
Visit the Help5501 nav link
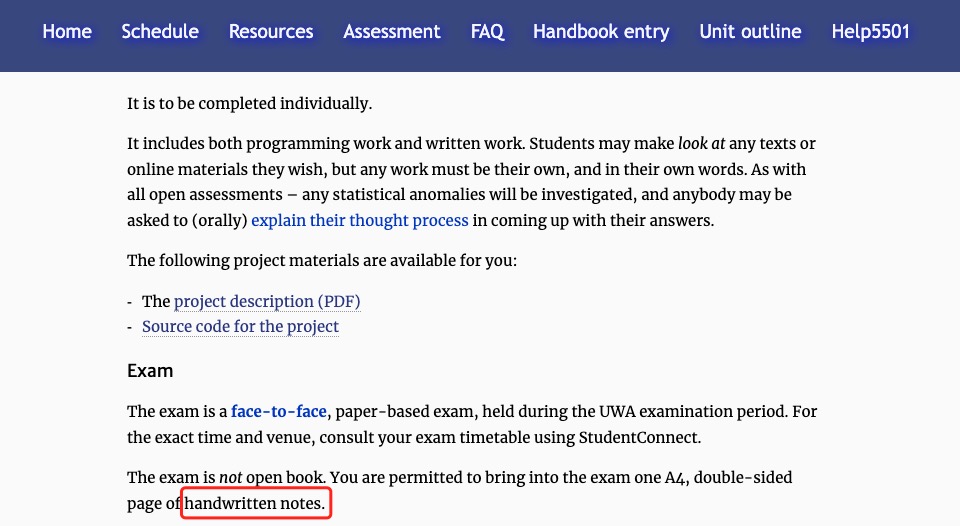[871, 32]
